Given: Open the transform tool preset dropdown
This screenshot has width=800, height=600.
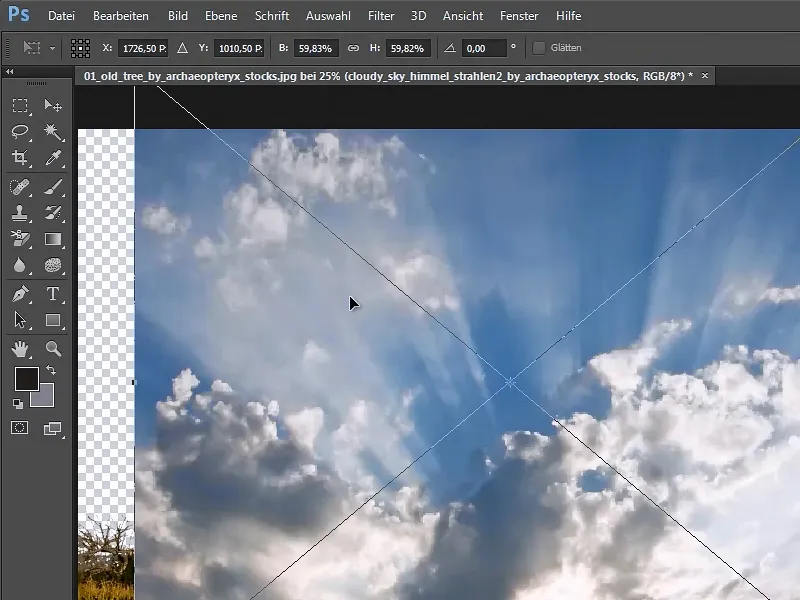Looking at the screenshot, I should [52, 48].
